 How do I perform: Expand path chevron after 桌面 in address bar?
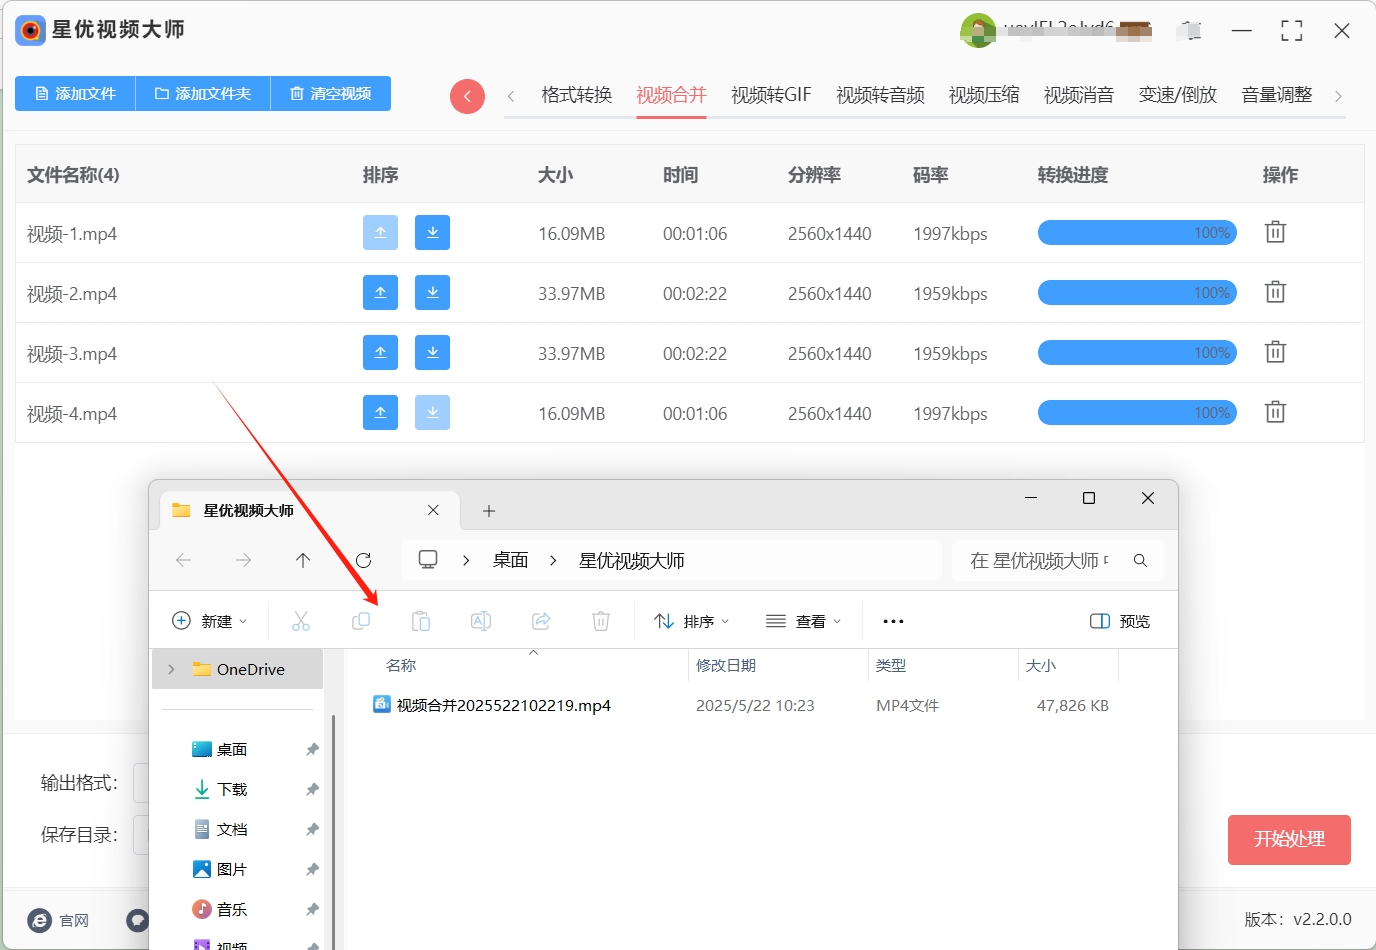coord(553,560)
